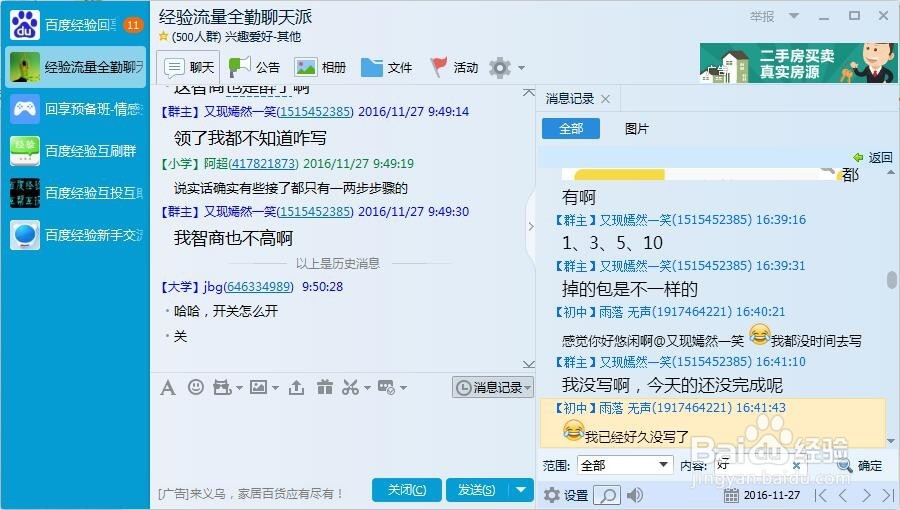Open the 文件 tab
The width and height of the screenshot is (900, 510).
pos(386,68)
